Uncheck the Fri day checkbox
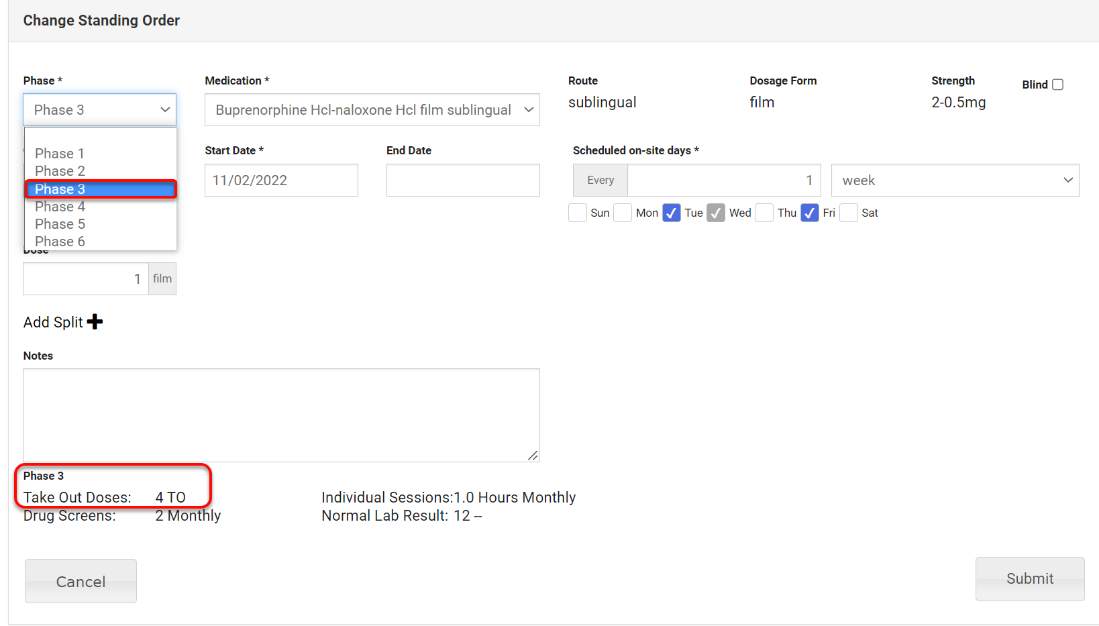Image resolution: width=1099 pixels, height=626 pixels. point(810,213)
